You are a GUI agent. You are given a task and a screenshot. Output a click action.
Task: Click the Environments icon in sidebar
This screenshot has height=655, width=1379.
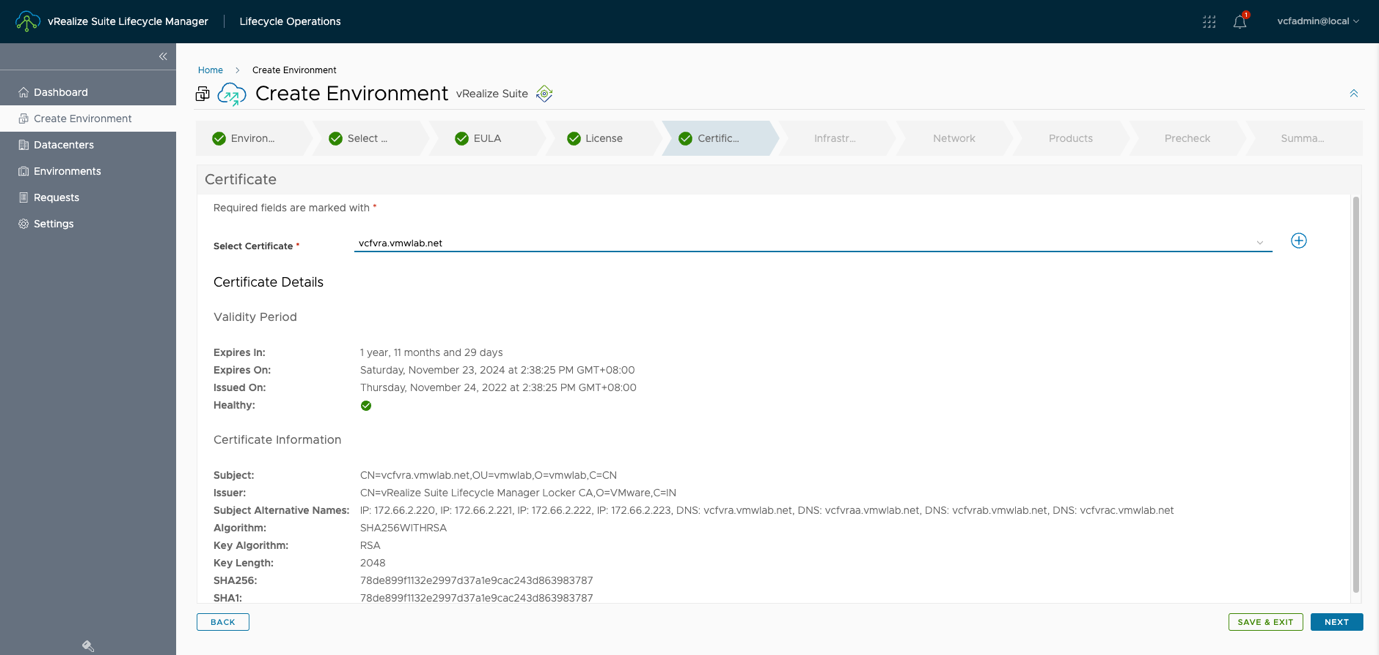tap(23, 171)
